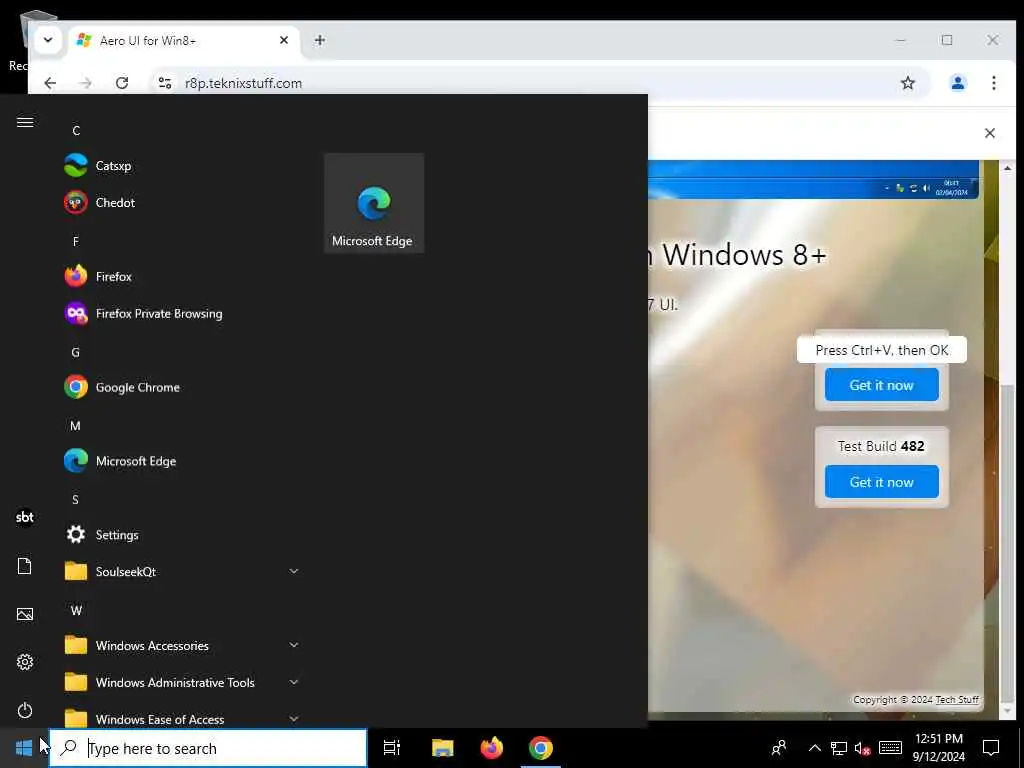This screenshot has width=1024, height=768.
Task: Click the taskbar search box
Action: pos(208,748)
